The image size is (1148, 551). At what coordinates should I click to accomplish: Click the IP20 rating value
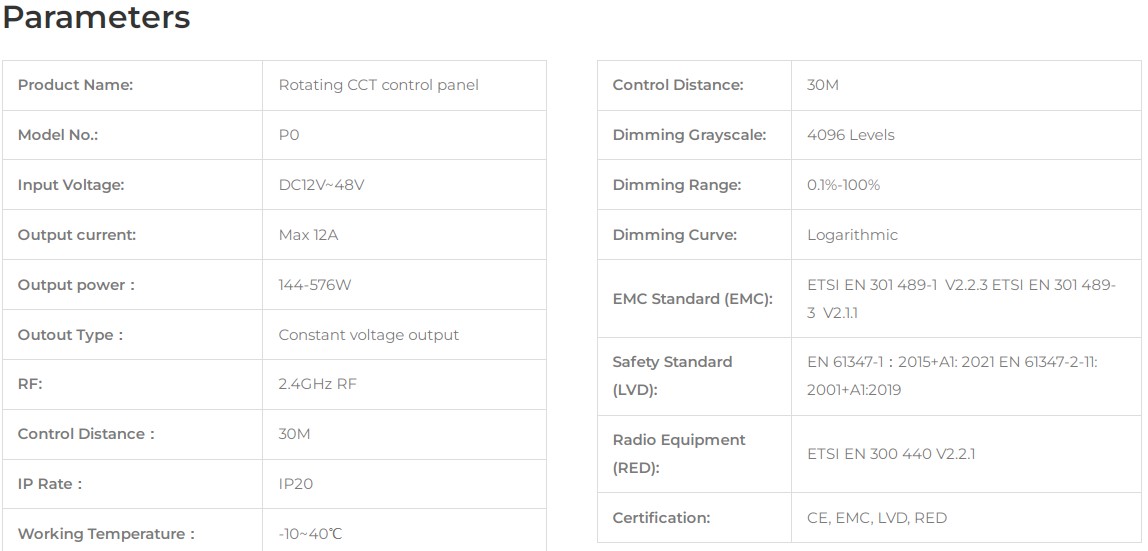coord(296,484)
